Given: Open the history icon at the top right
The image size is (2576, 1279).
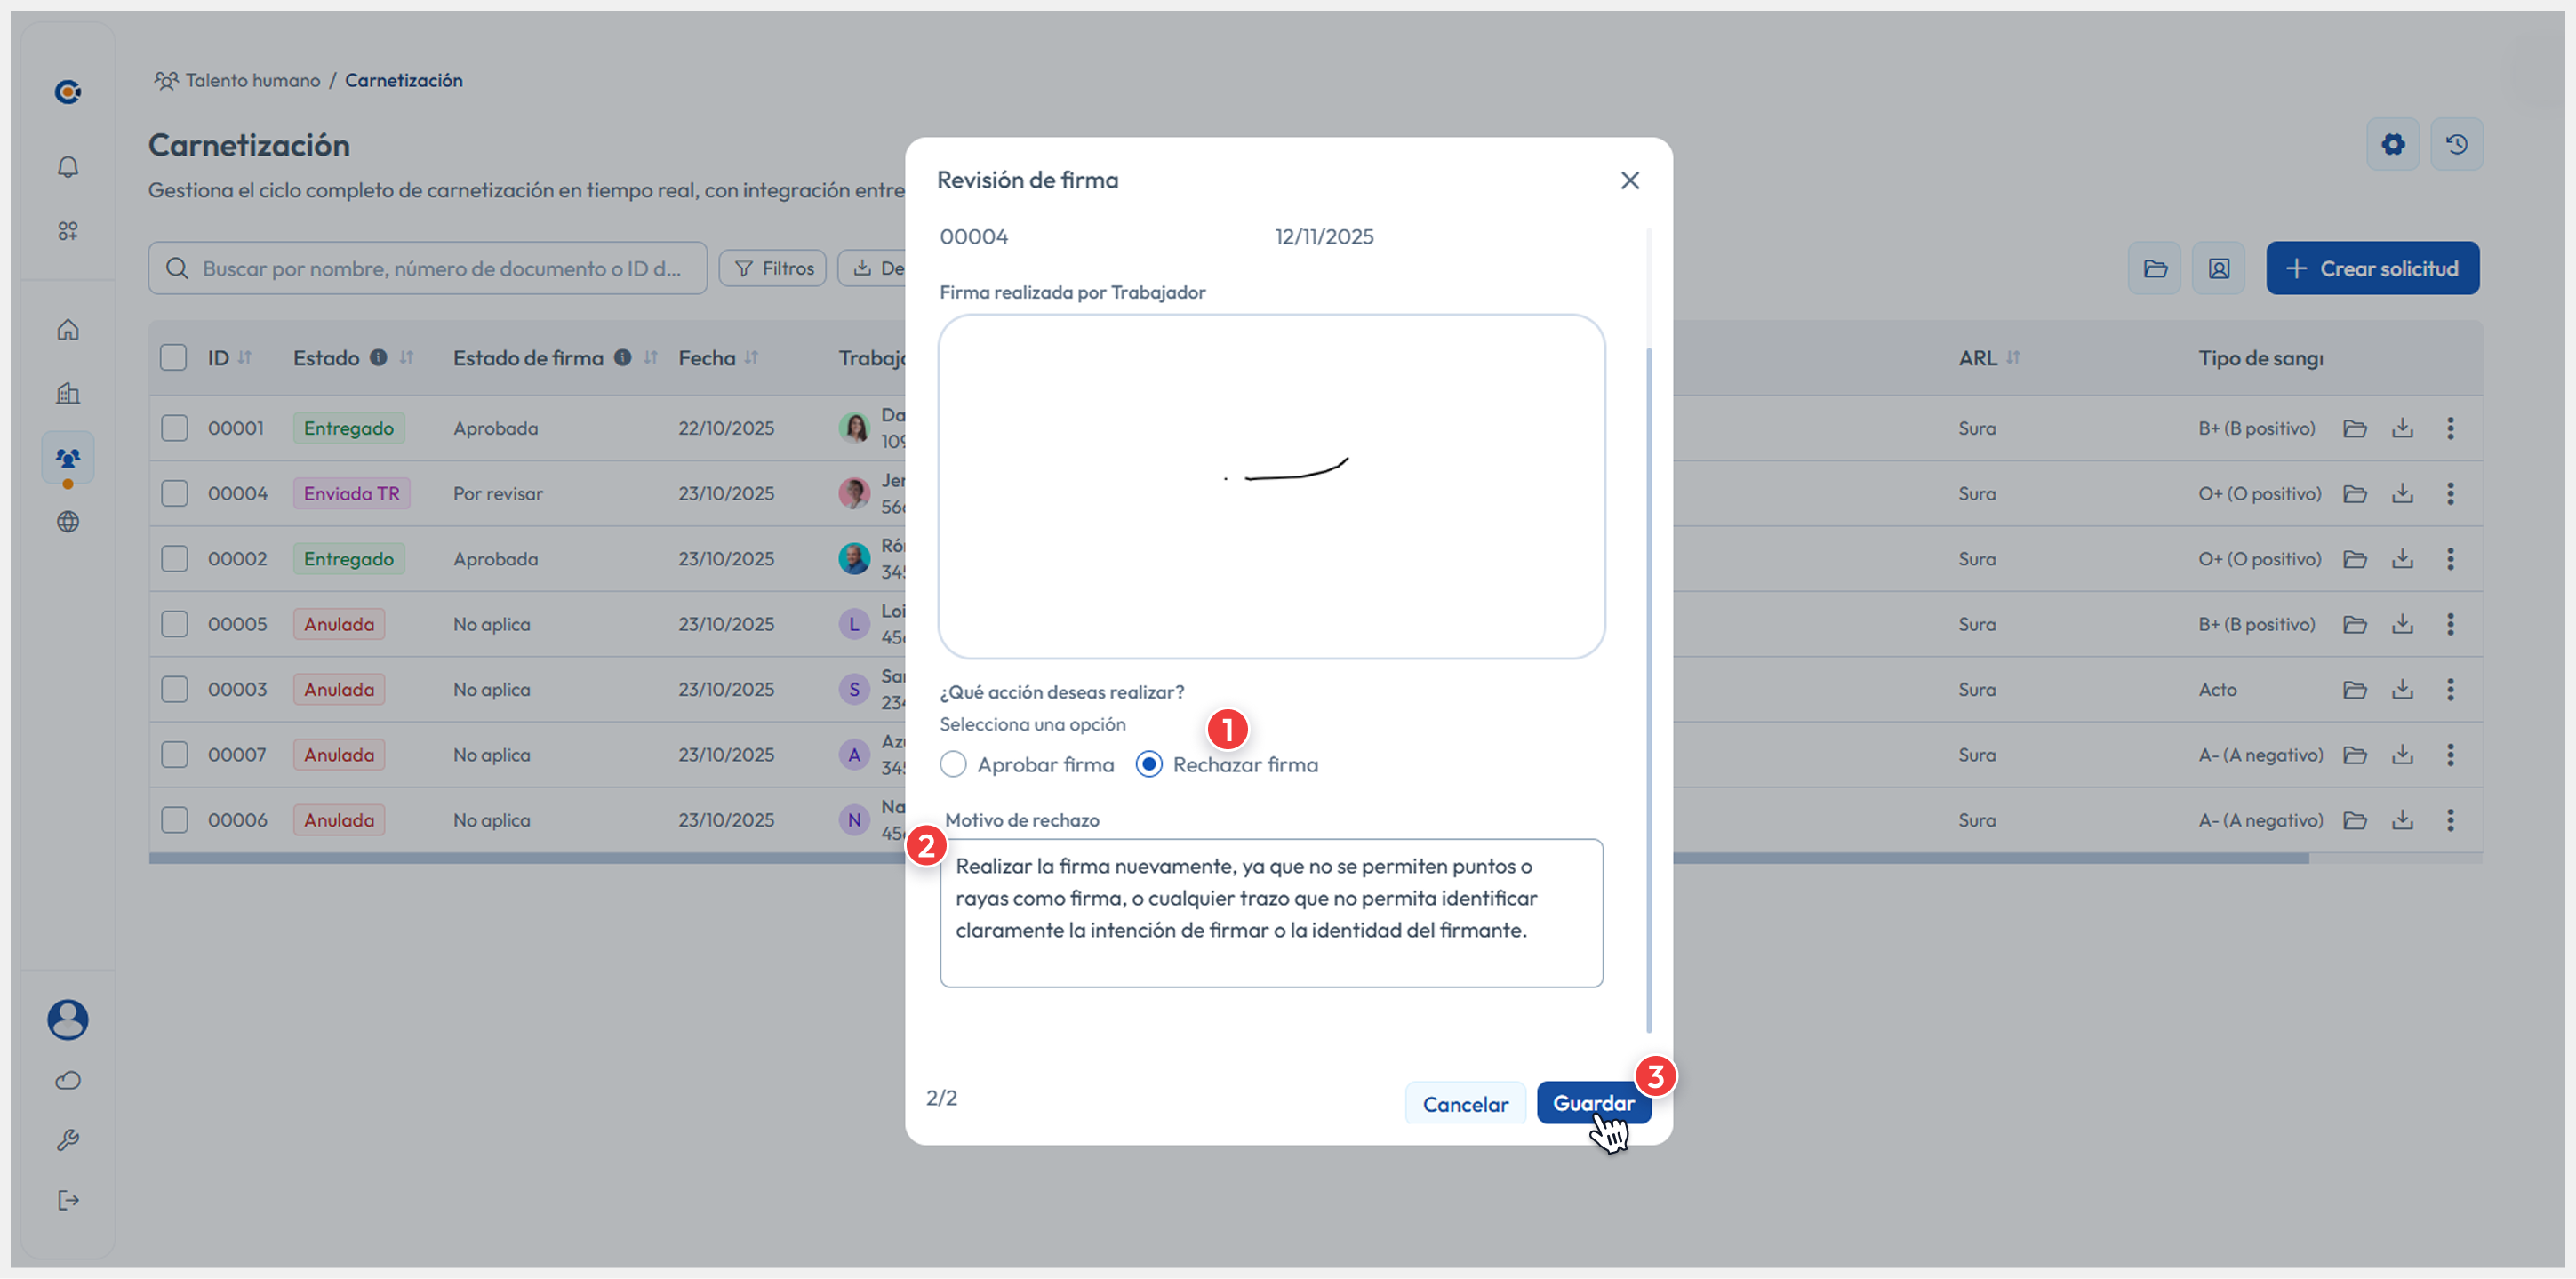Looking at the screenshot, I should 2457,143.
